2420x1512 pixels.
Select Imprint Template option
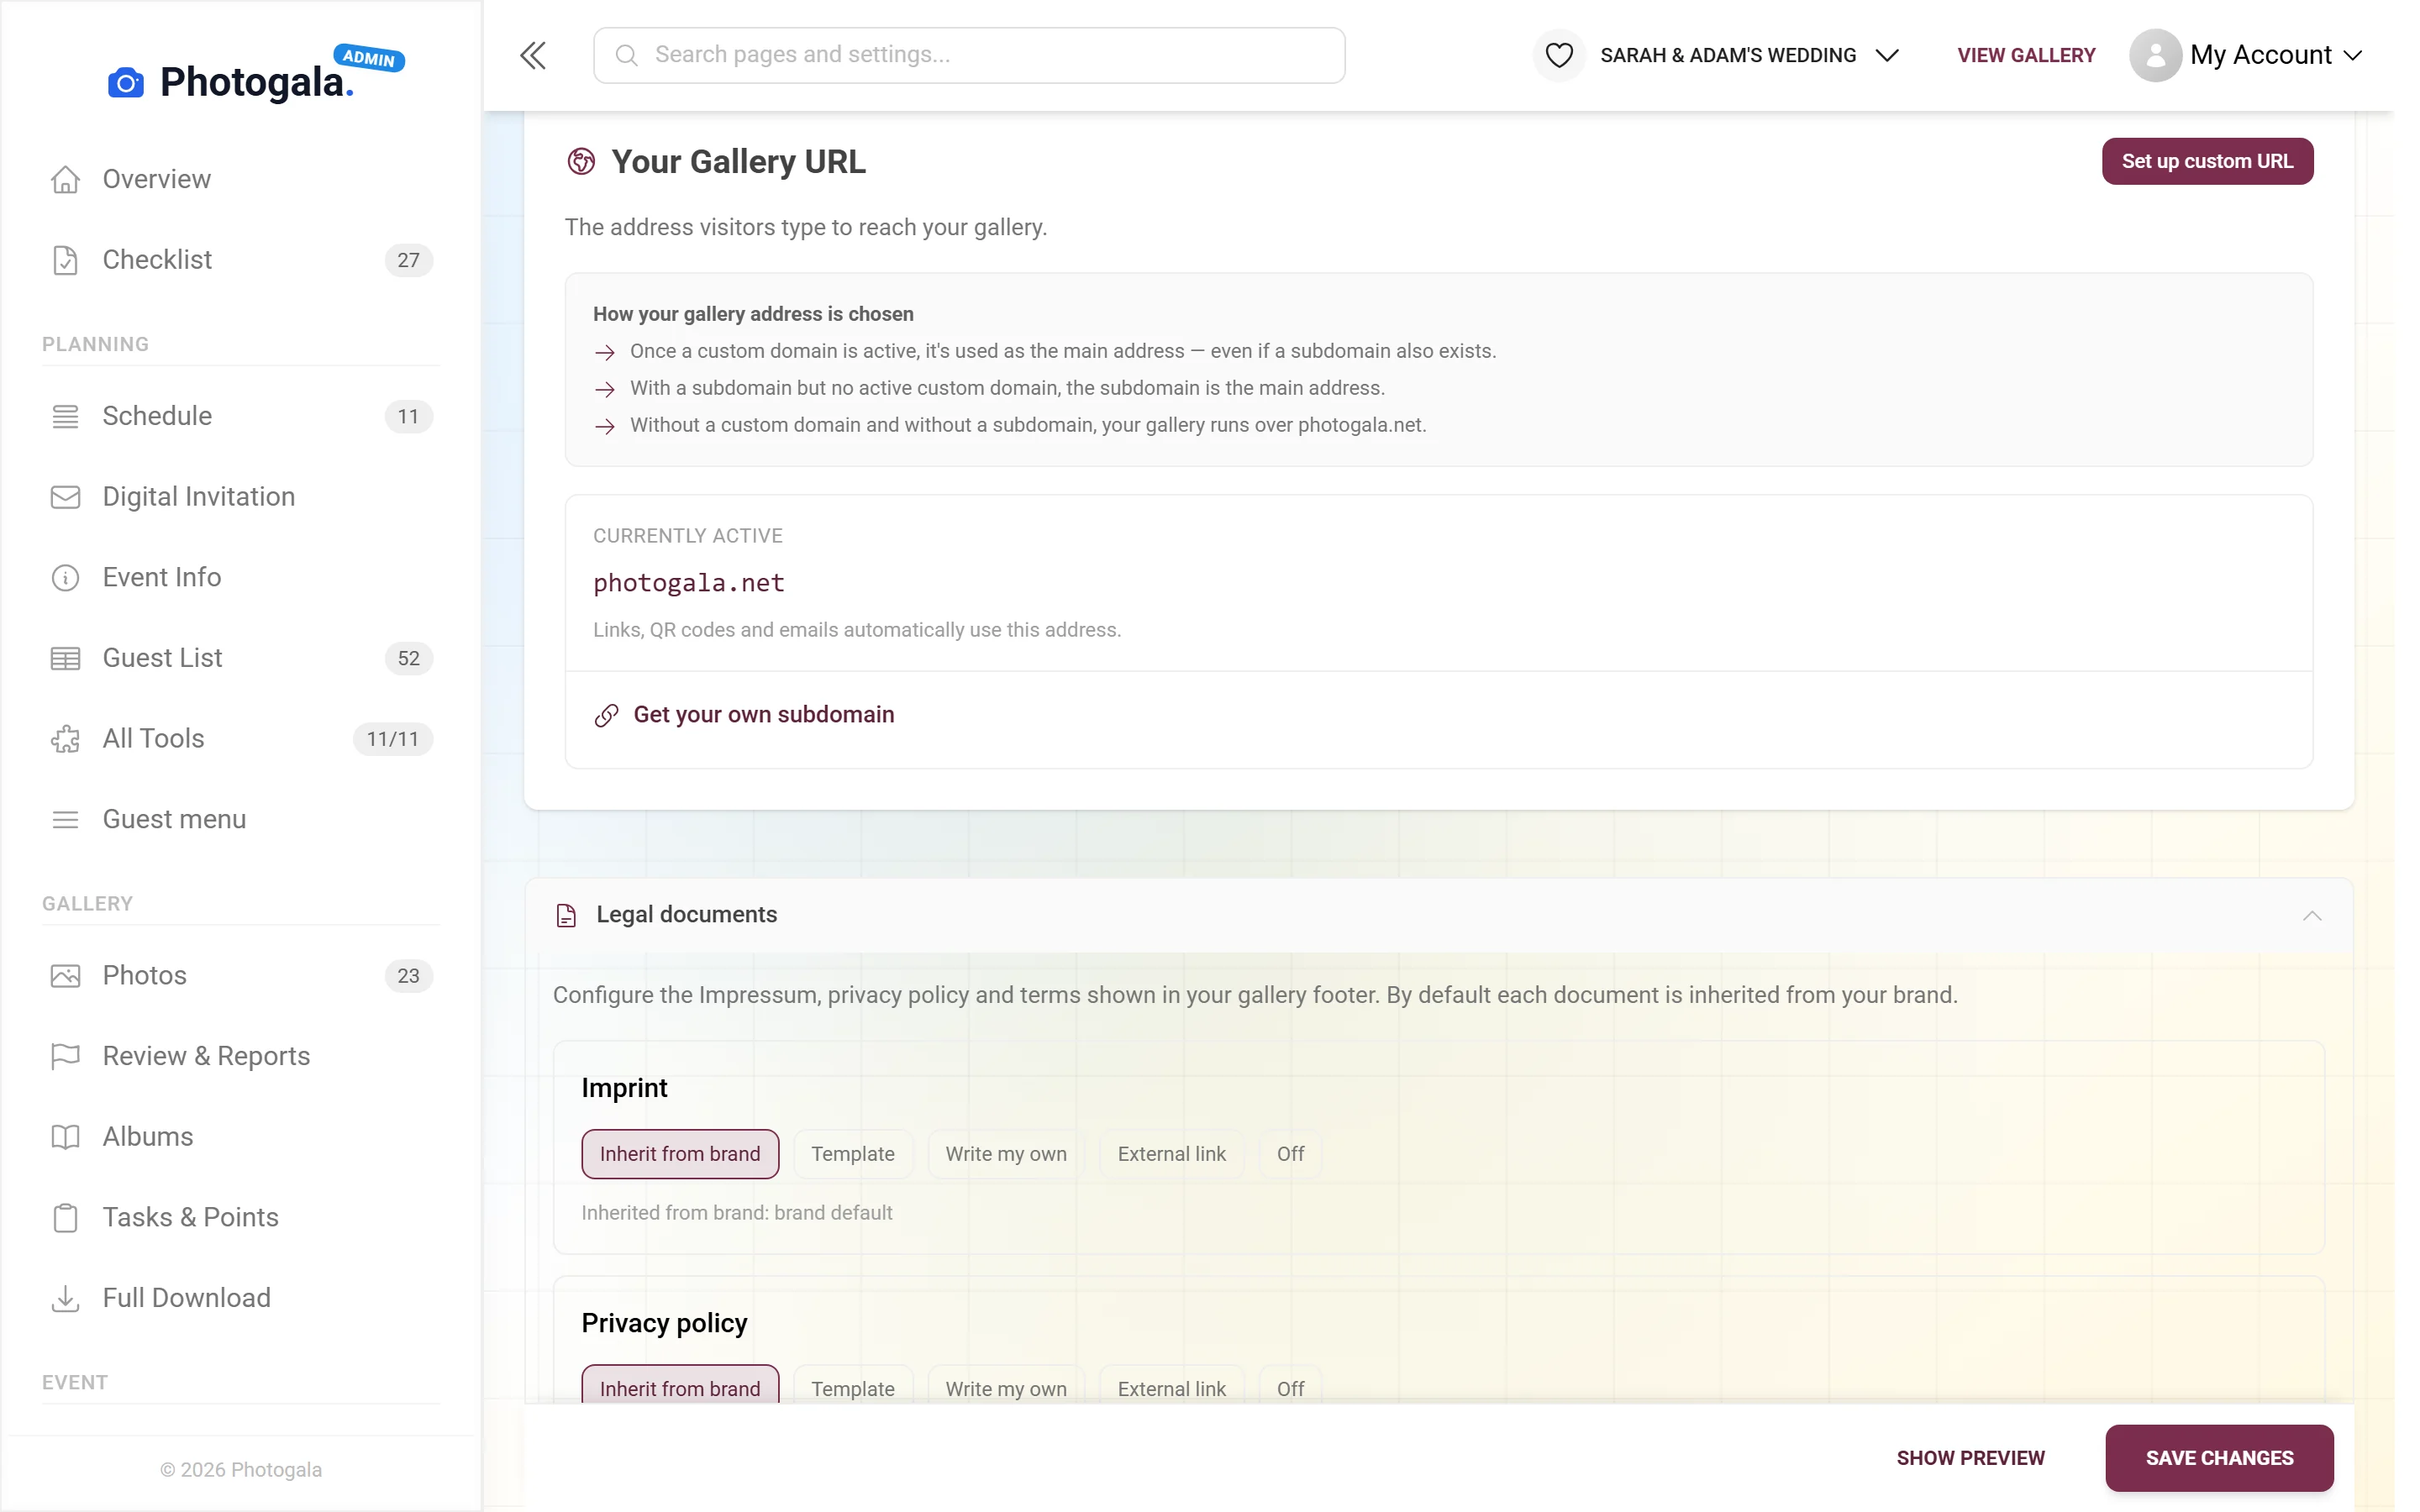(x=853, y=1154)
